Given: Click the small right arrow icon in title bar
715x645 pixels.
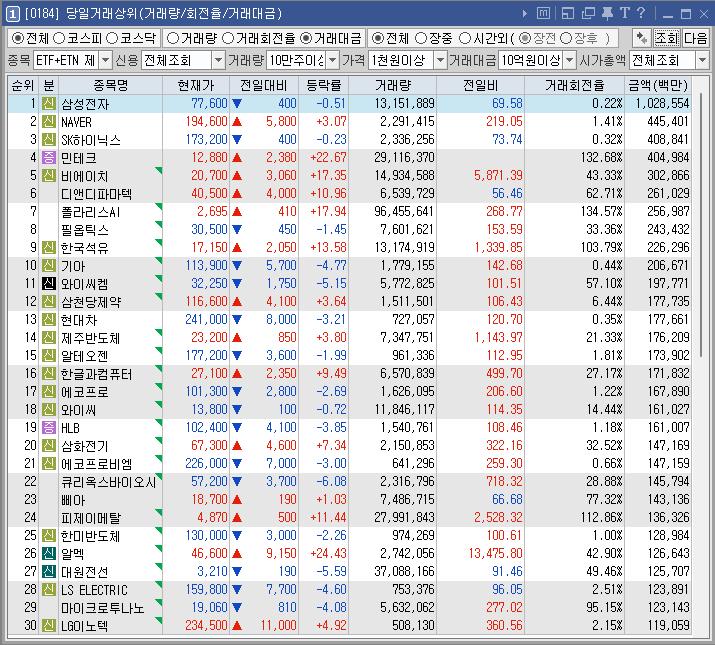Looking at the screenshot, I should point(524,14).
